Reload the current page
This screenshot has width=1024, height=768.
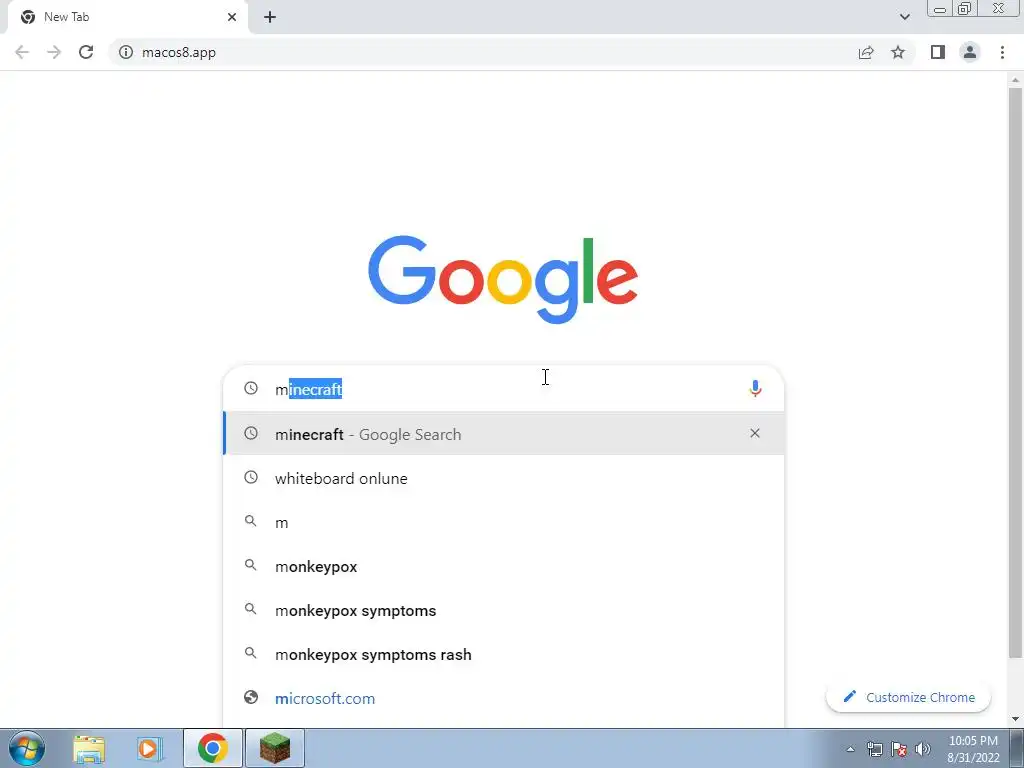coord(86,52)
